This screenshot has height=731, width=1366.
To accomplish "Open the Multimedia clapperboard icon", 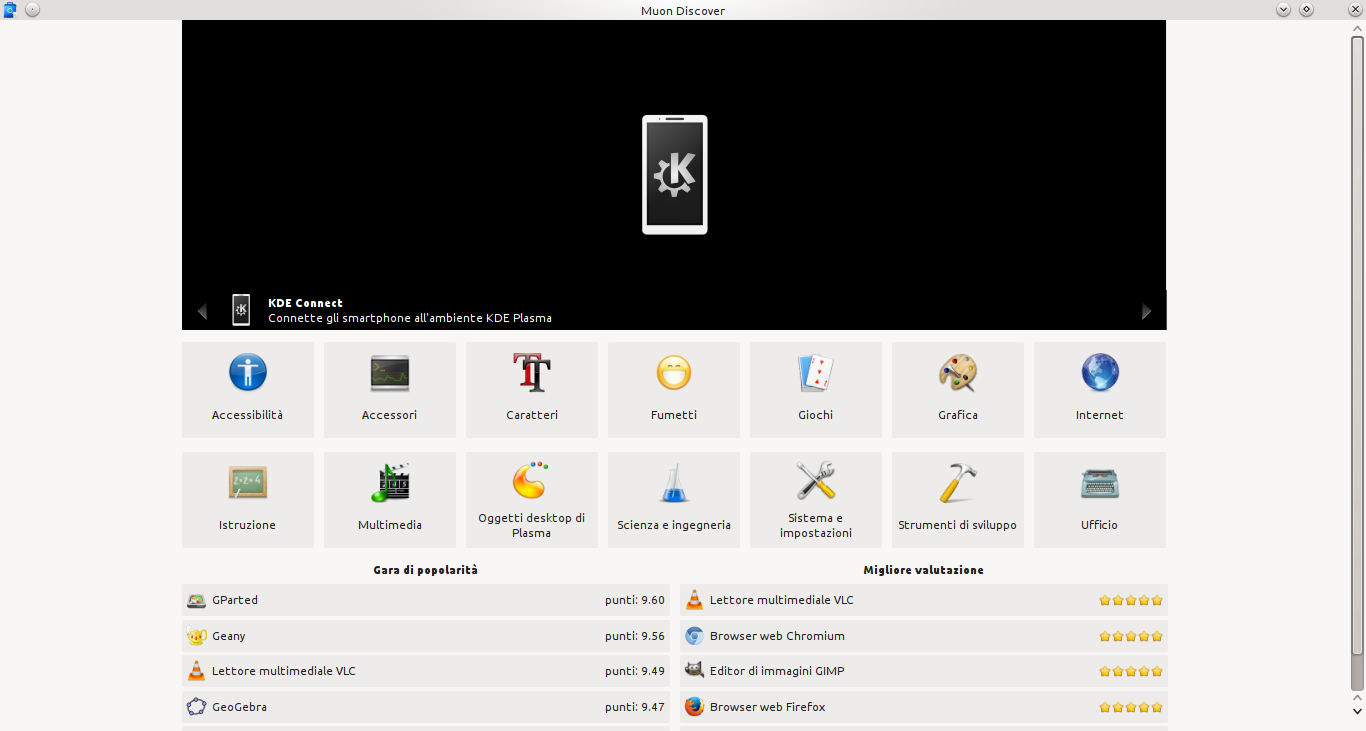I will pos(389,483).
